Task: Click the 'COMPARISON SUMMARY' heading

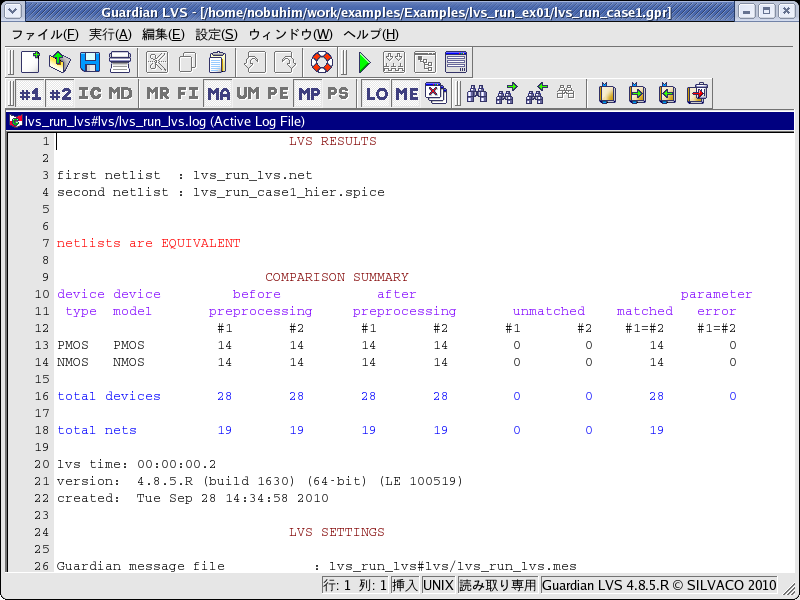Action: point(337,277)
